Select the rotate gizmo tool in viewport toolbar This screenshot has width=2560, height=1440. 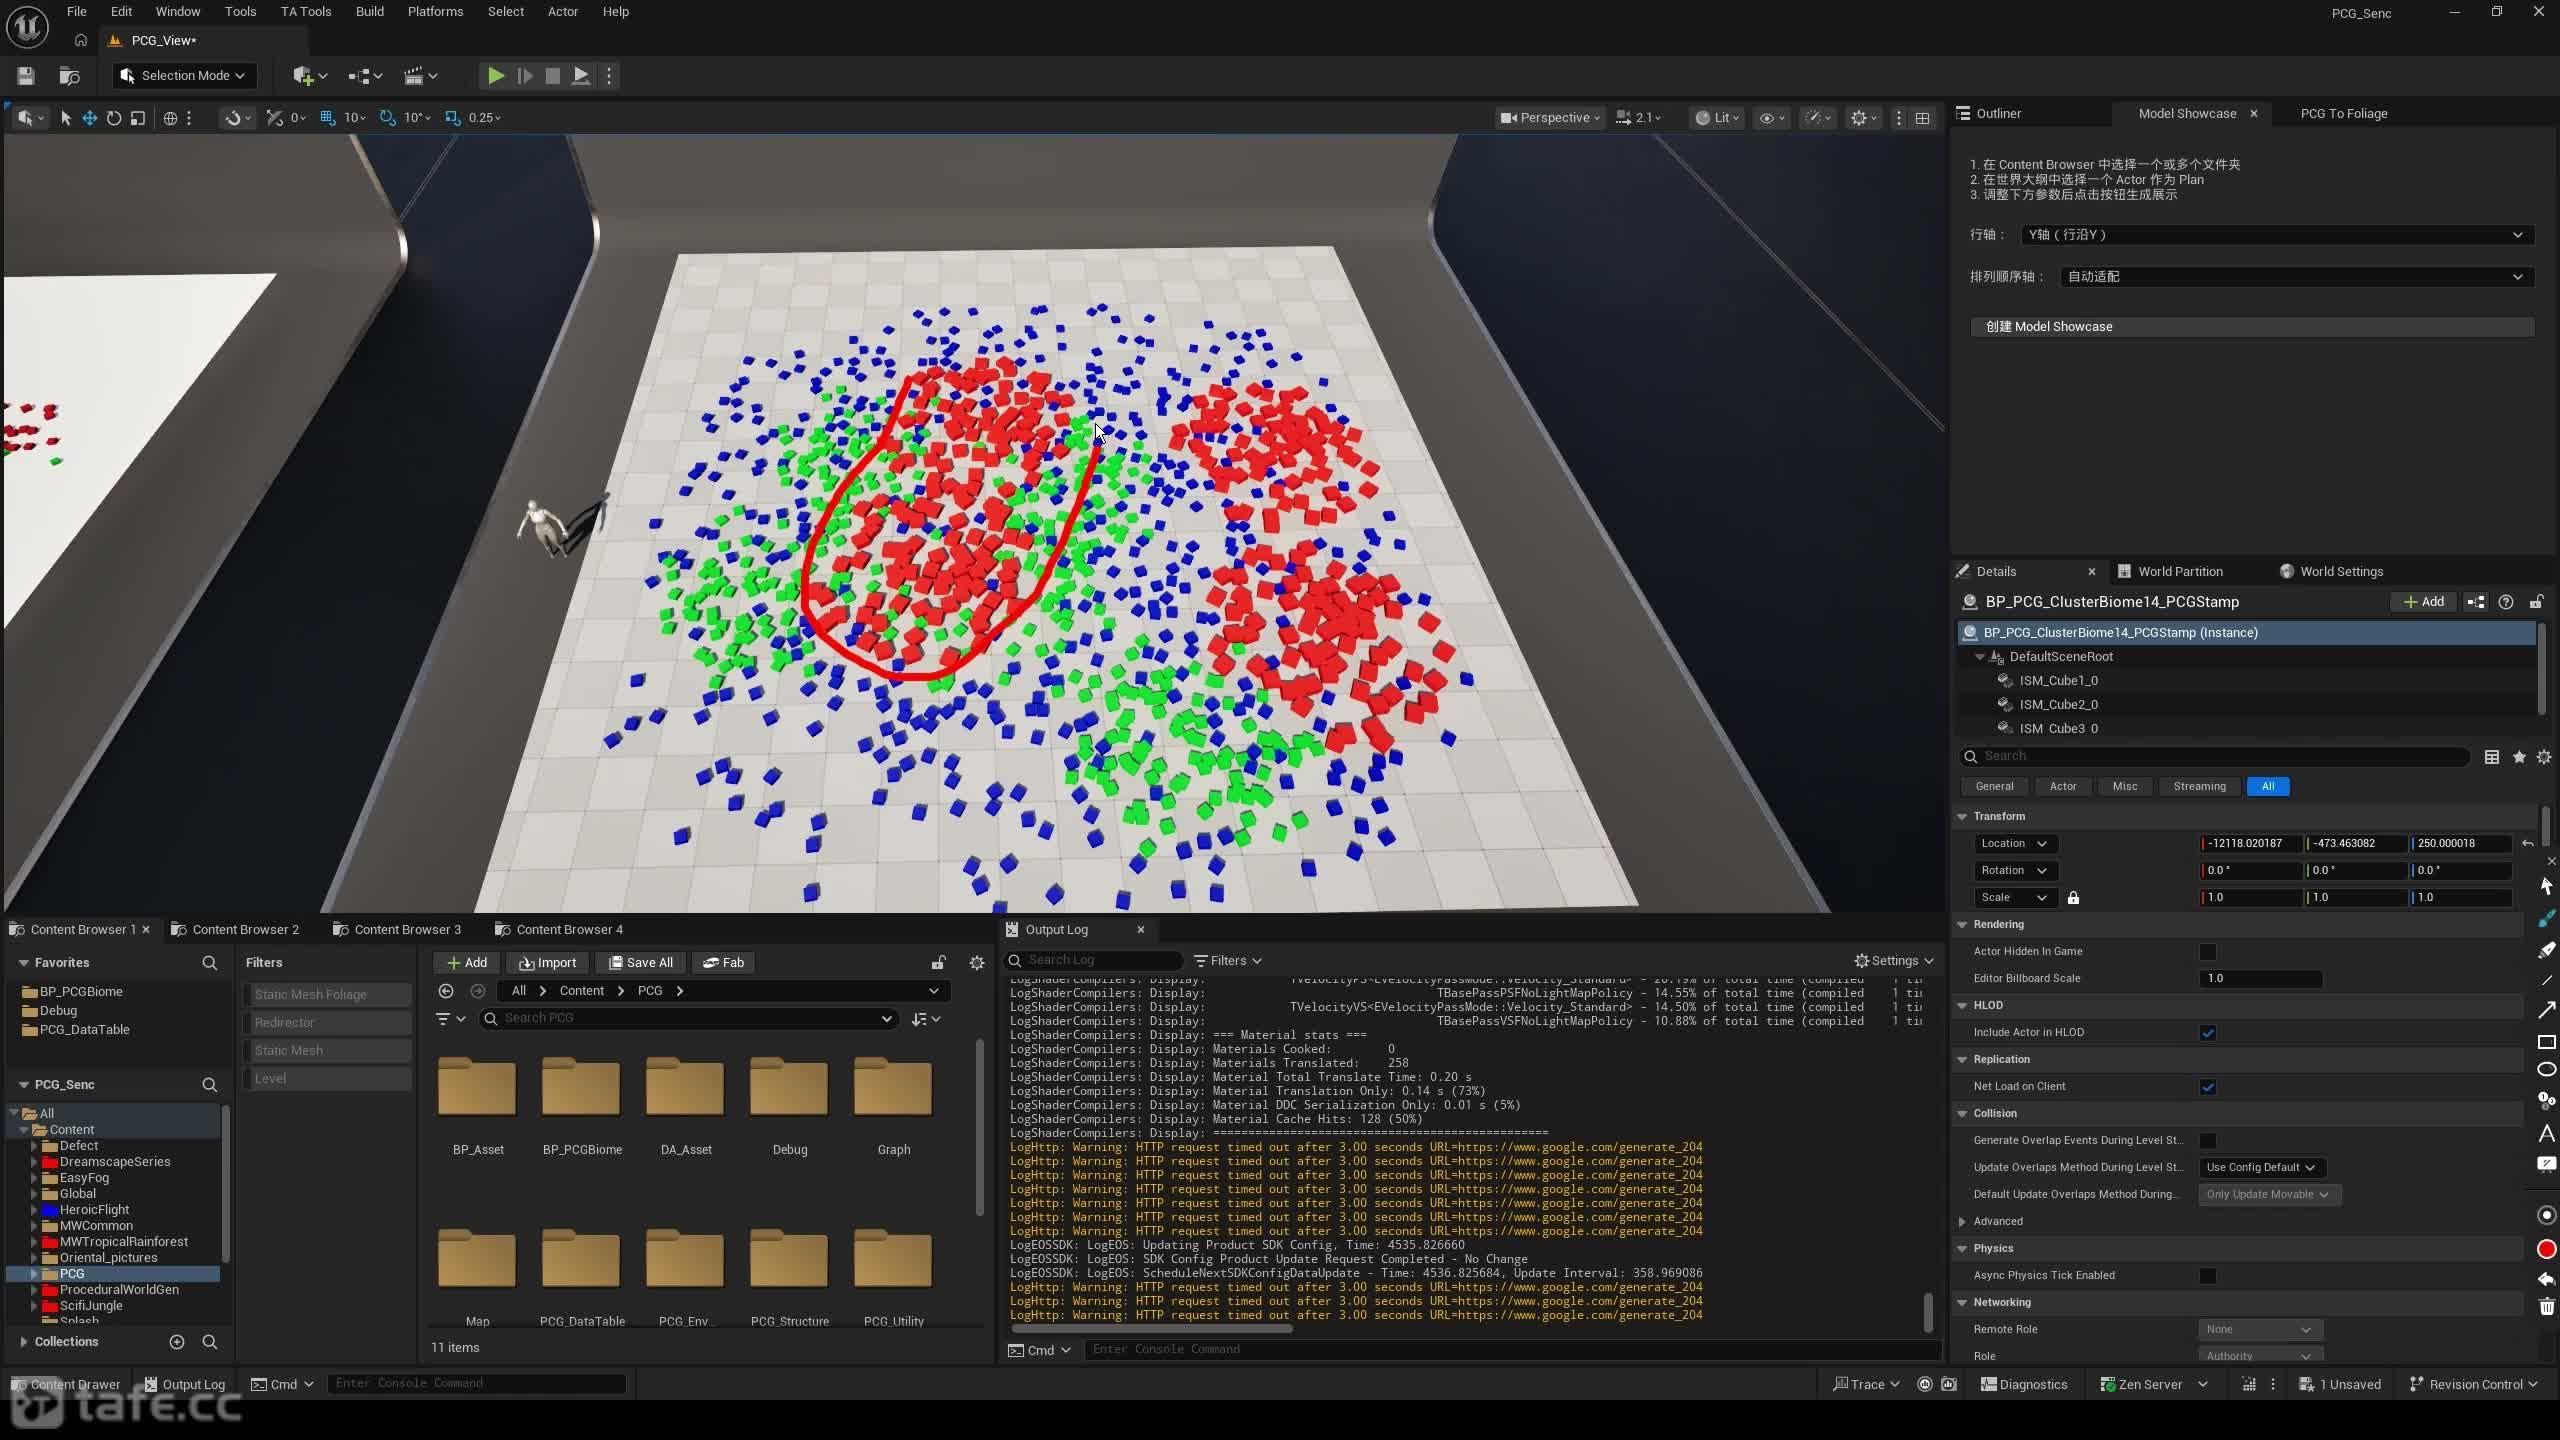pyautogui.click(x=113, y=118)
